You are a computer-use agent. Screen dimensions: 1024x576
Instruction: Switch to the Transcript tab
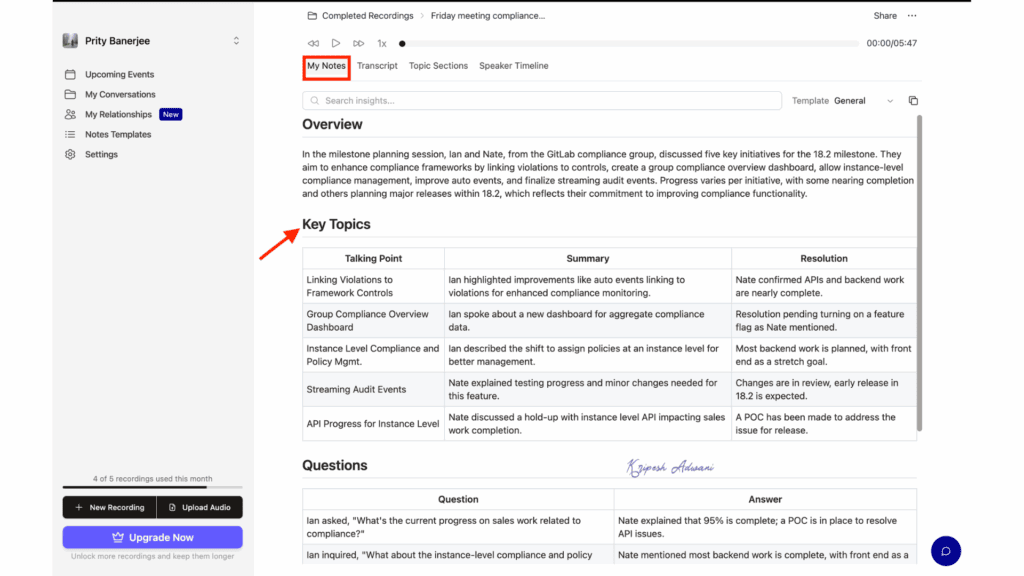377,66
